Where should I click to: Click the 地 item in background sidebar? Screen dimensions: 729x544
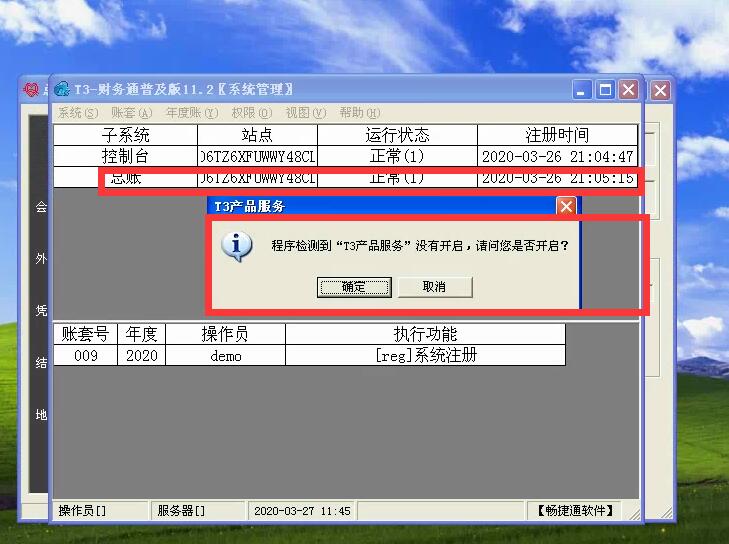click(x=41, y=414)
